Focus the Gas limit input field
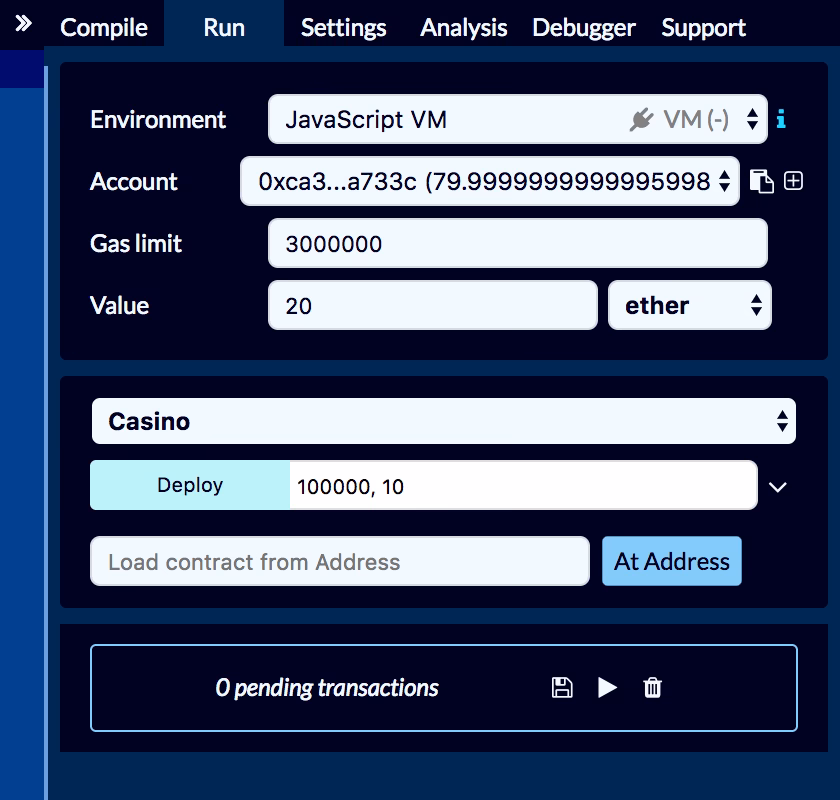The width and height of the screenshot is (840, 800). click(x=517, y=243)
